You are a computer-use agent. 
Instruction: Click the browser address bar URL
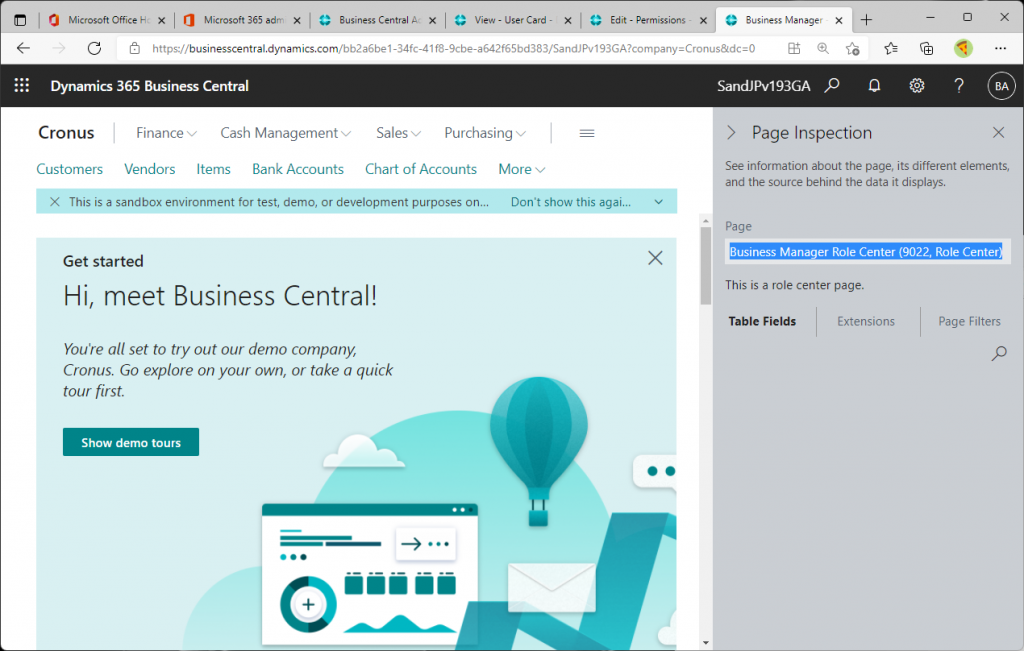click(x=453, y=48)
